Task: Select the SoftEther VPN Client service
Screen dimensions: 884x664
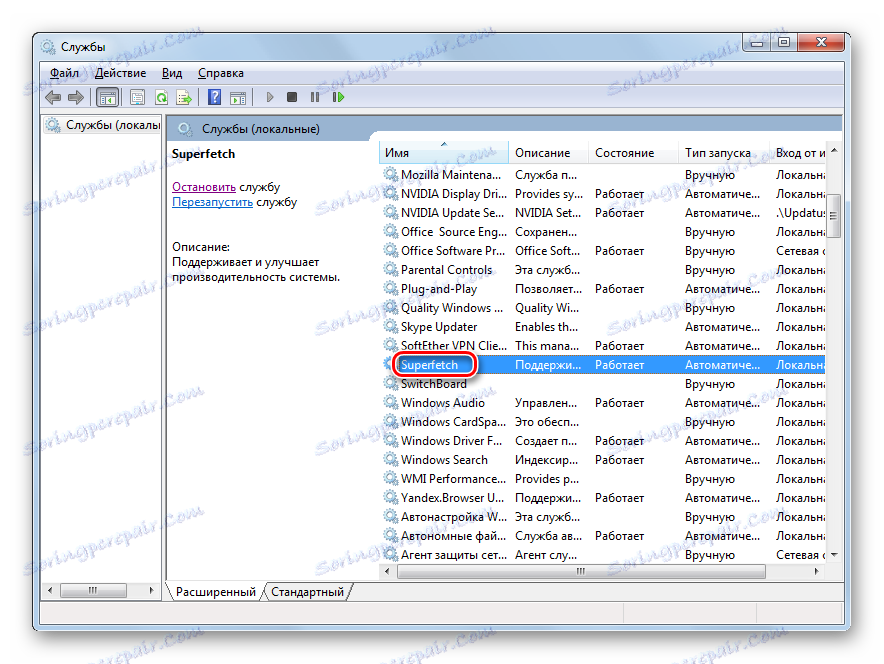Action: point(603,346)
